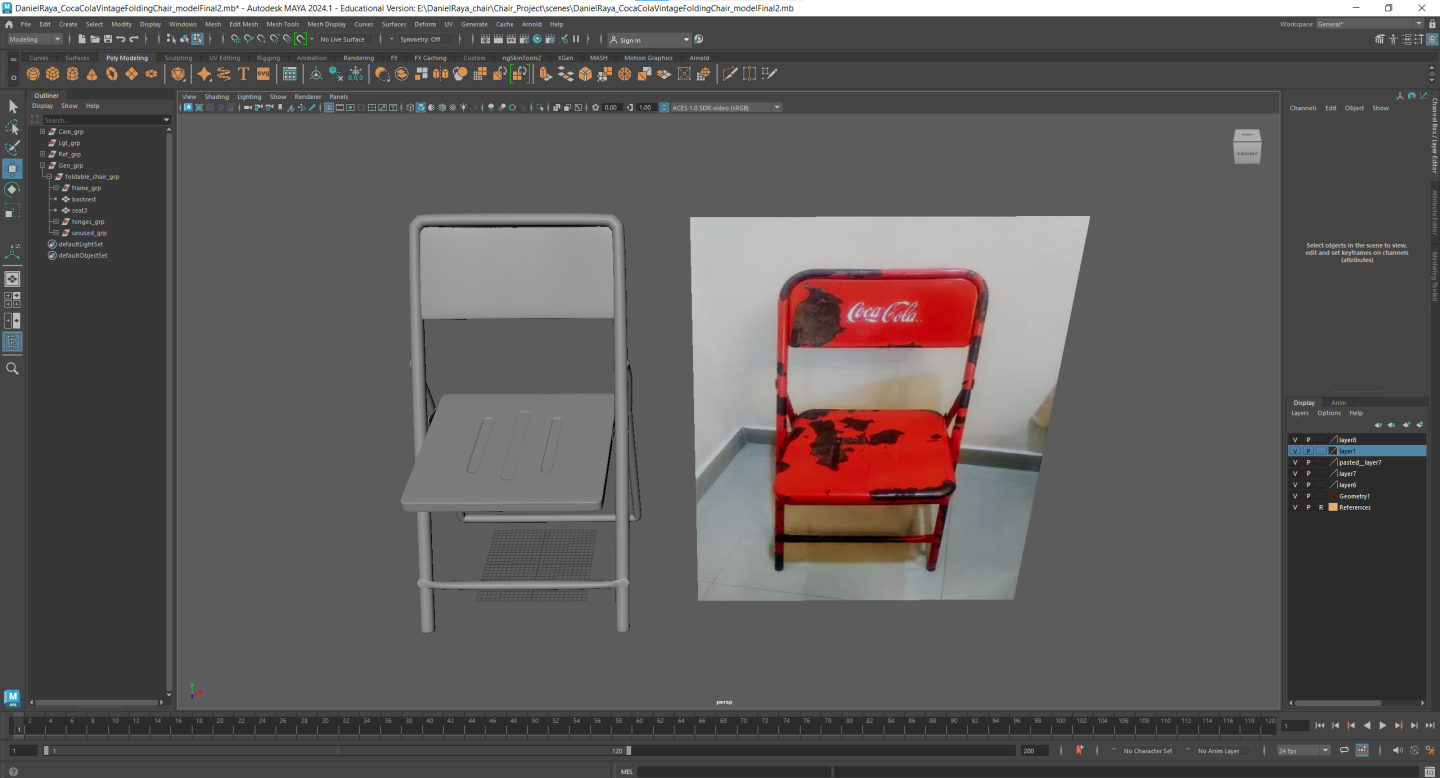Collapse the foldable_chair_grp node

coord(48,177)
